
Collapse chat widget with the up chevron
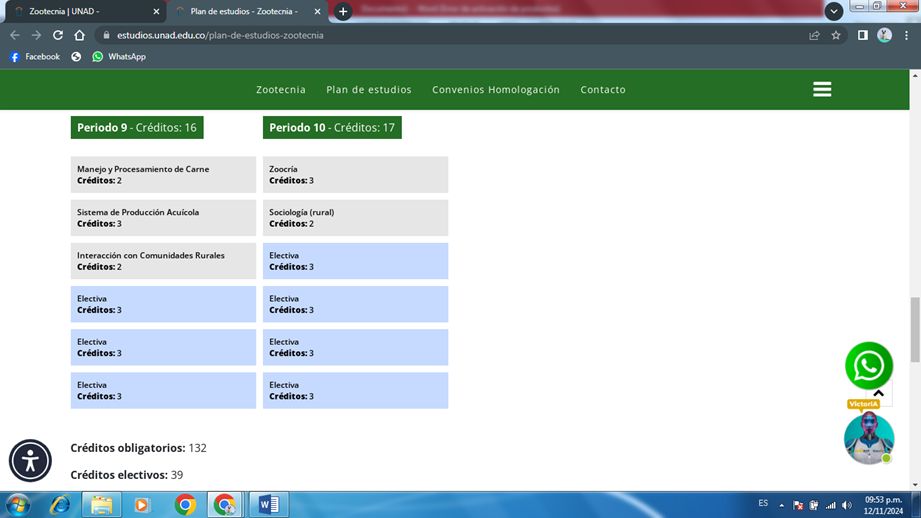tap(879, 394)
